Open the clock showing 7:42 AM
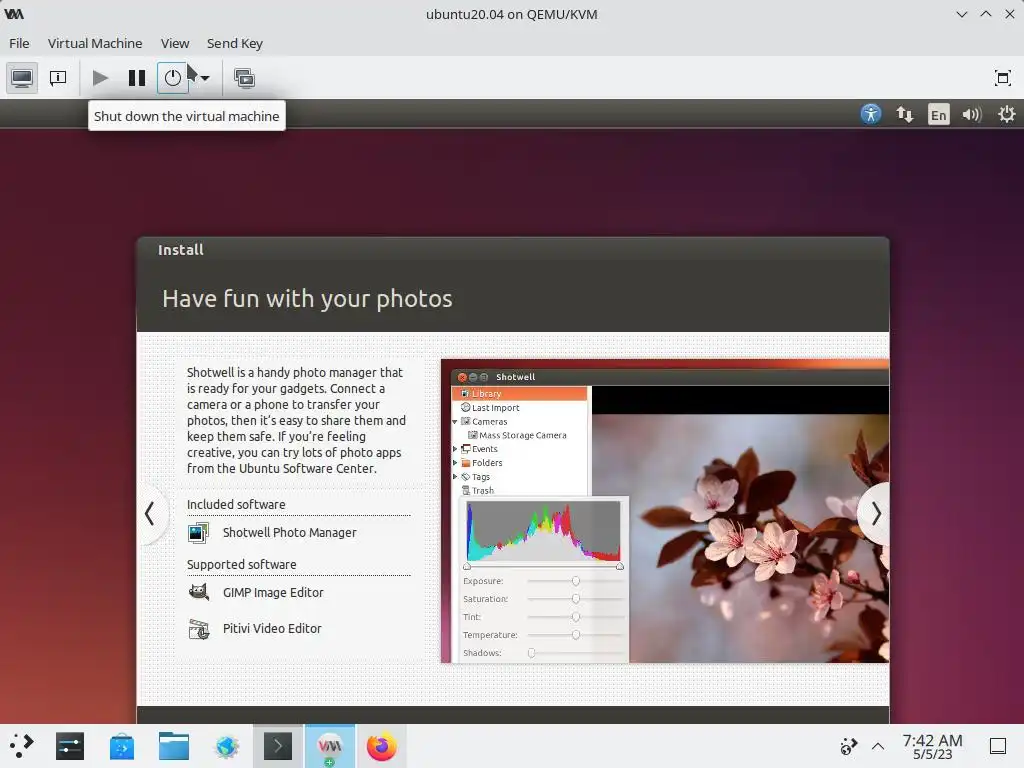Screen dimensions: 1024x768 coord(932,746)
